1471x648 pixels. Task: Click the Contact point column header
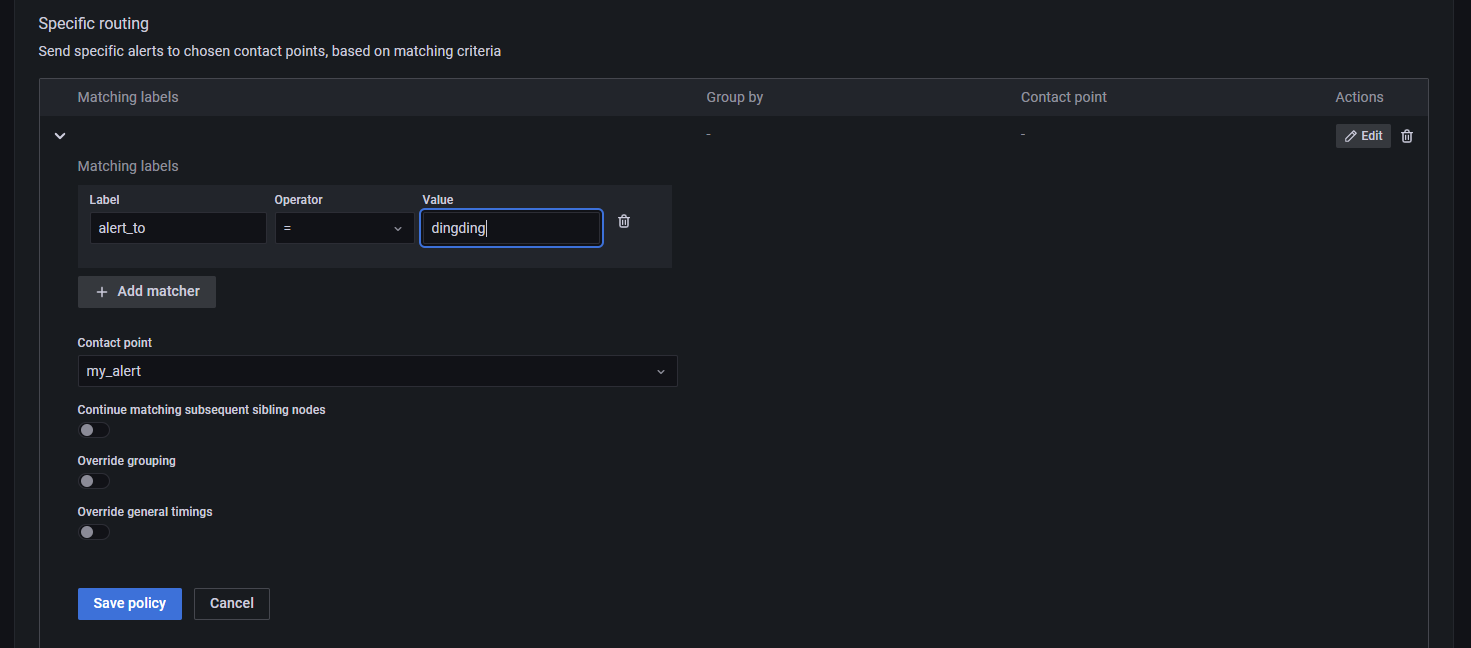[1063, 97]
